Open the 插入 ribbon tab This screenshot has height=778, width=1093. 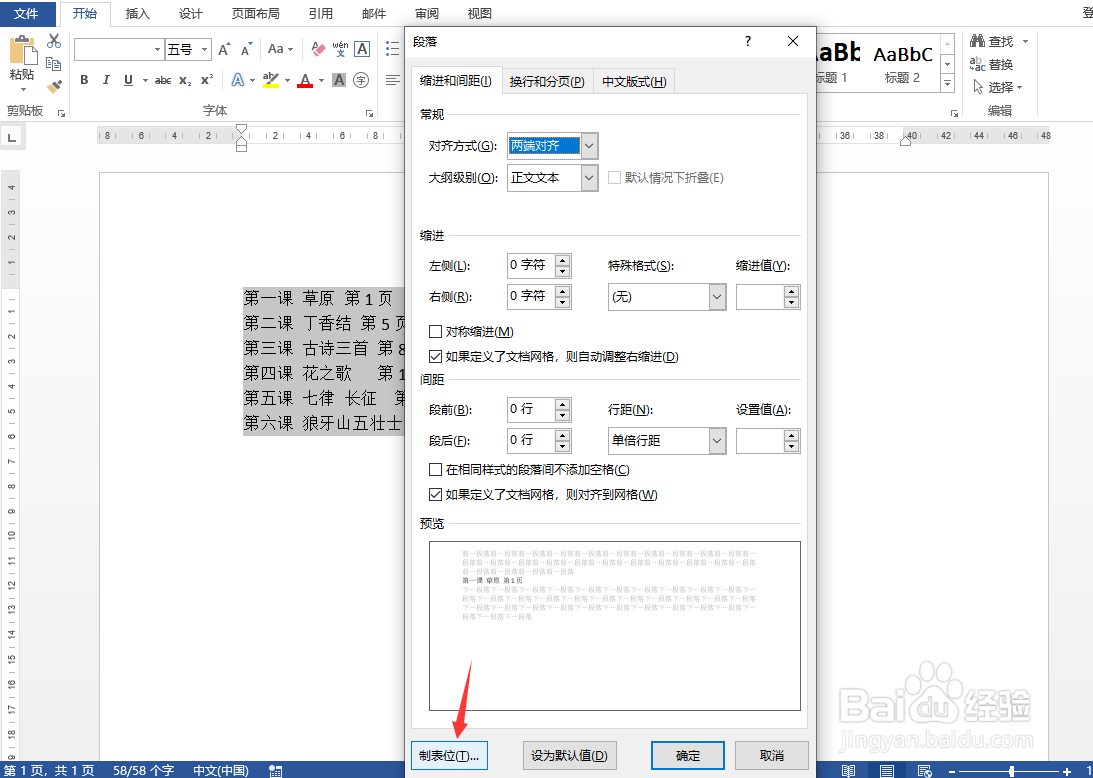(x=137, y=14)
